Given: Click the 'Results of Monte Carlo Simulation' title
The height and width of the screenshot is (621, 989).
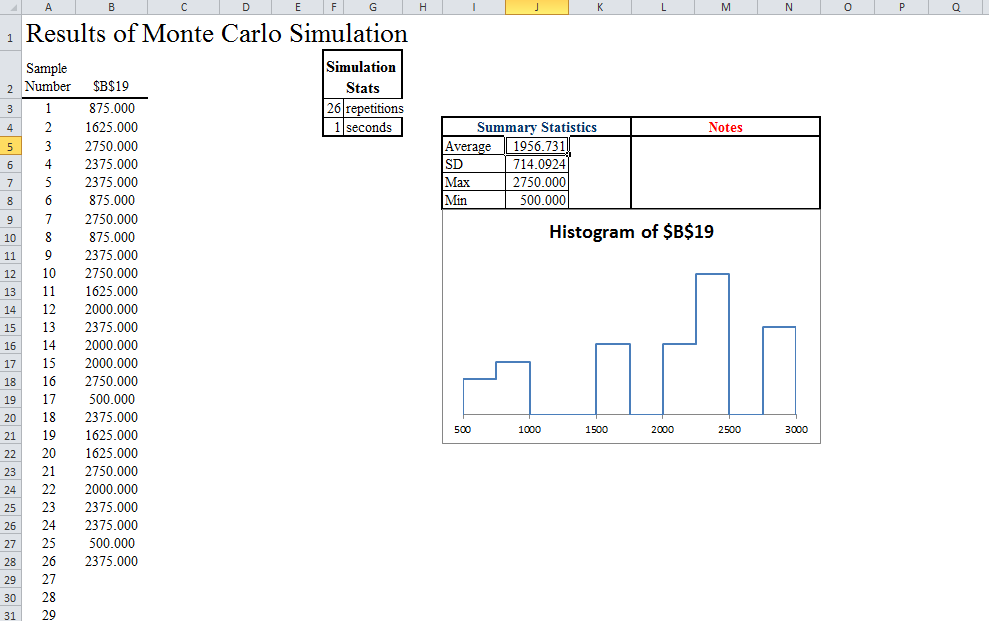Looking at the screenshot, I should tap(216, 33).
